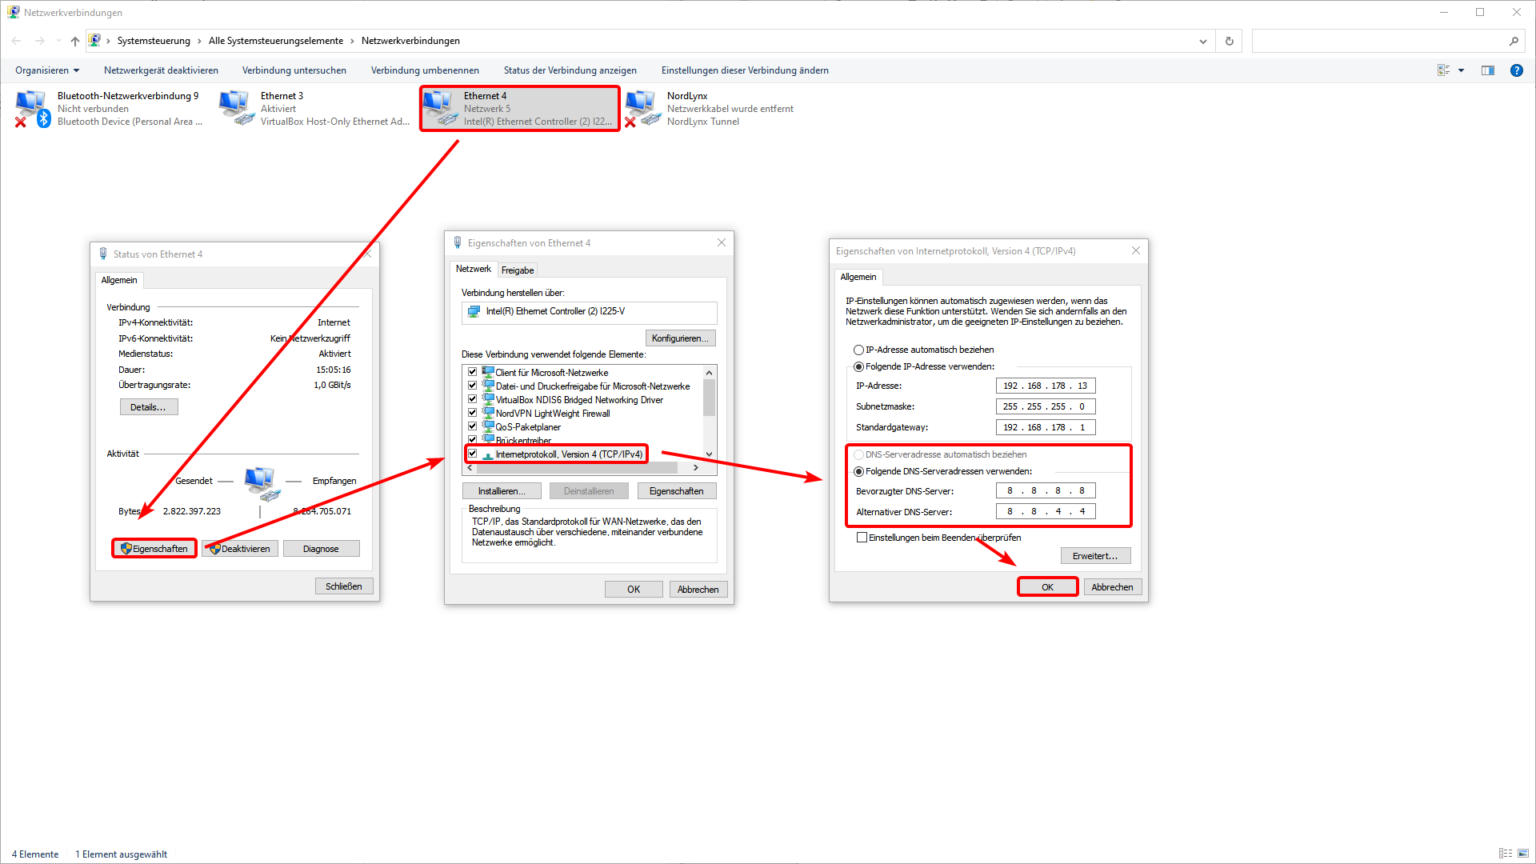This screenshot has width=1536, height=864.
Task: Open the view options dropdown arrow
Action: click(x=1461, y=70)
